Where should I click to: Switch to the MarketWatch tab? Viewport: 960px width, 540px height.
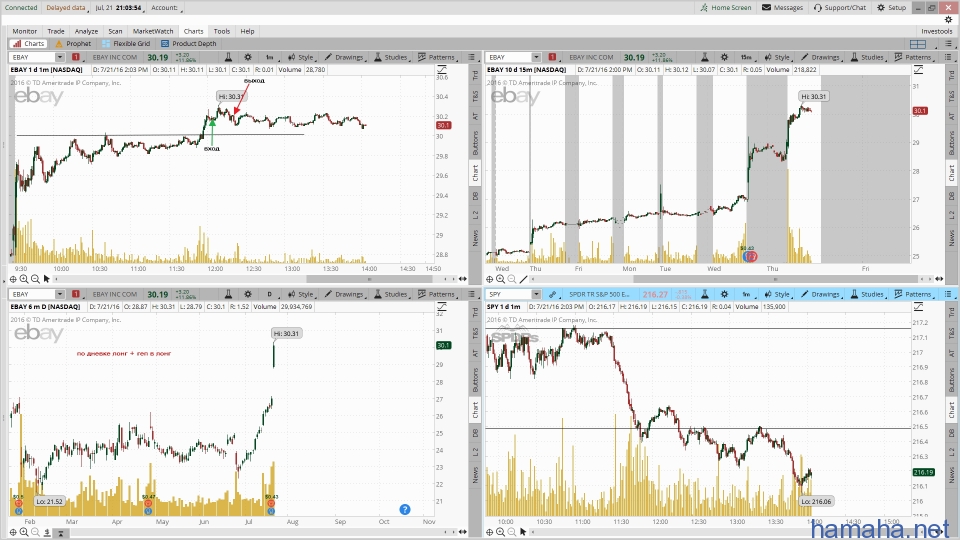pyautogui.click(x=153, y=31)
